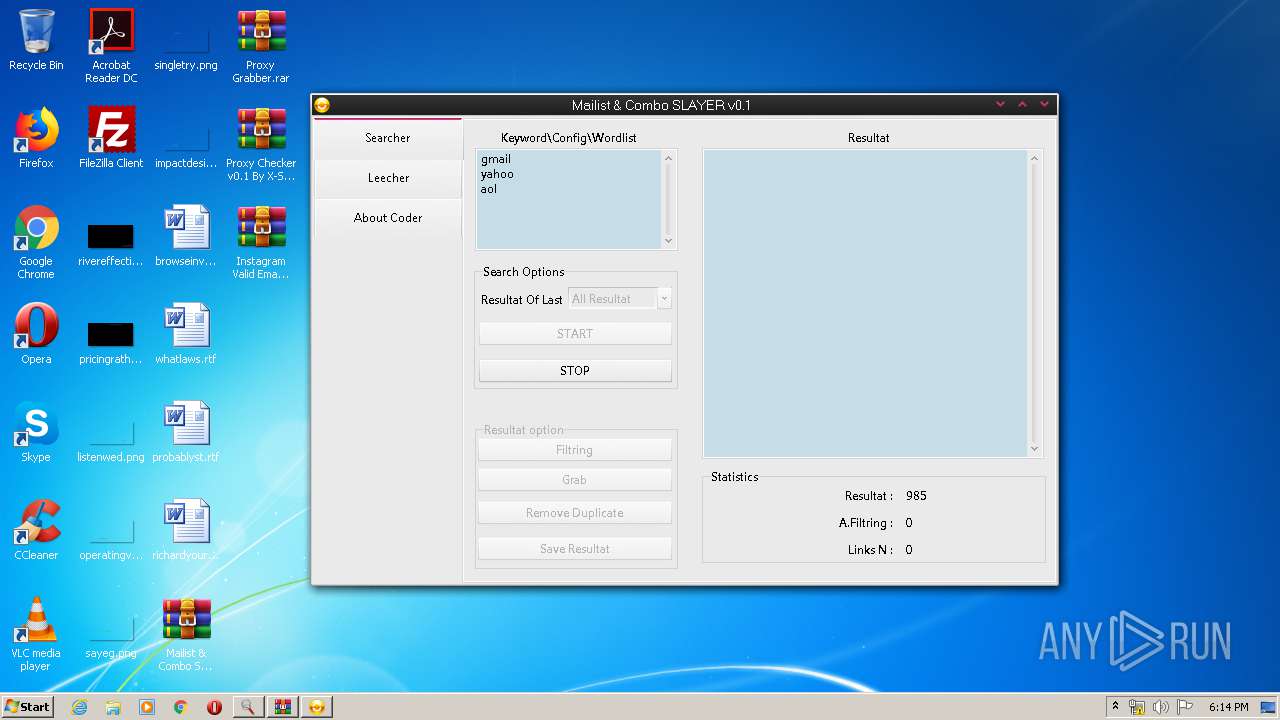
Task: Click the Filtring button
Action: click(574, 450)
